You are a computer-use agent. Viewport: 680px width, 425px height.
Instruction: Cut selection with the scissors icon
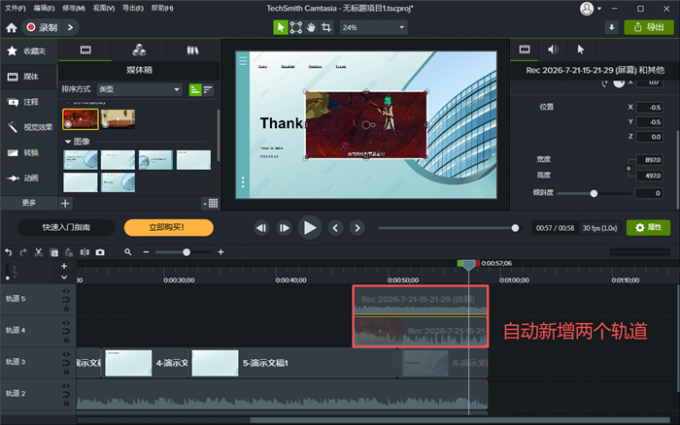tap(39, 252)
